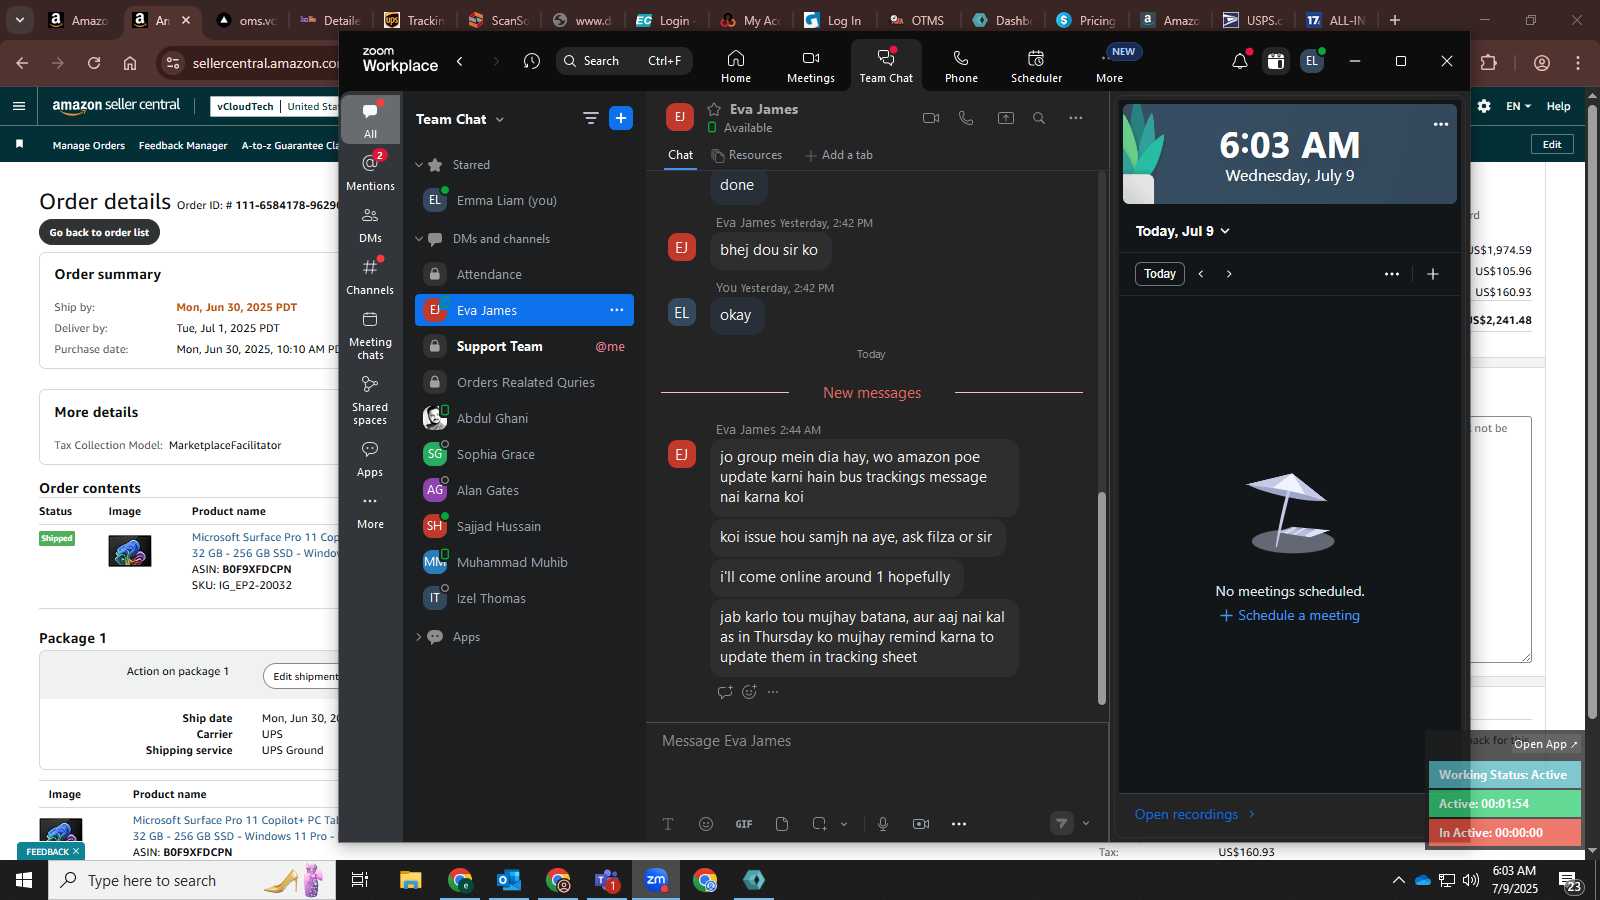
Task: Go back in Zoom Workplace navigation
Action: coord(460,61)
